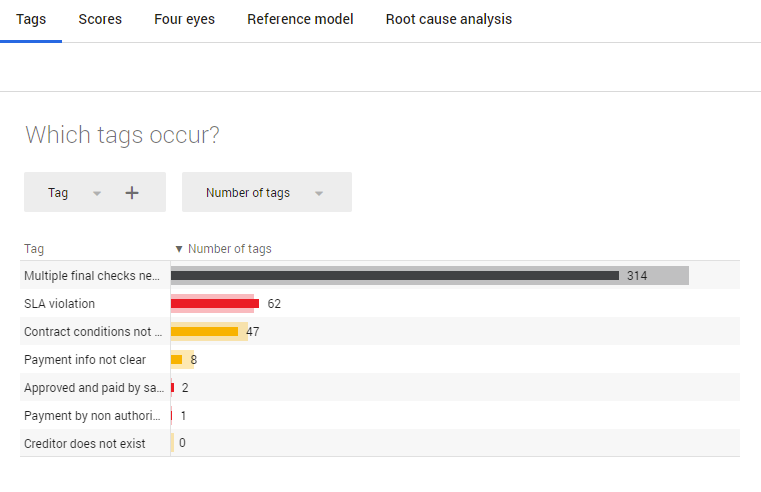Select the Approved and paid by tag row
This screenshot has width=761, height=492.
click(x=92, y=387)
